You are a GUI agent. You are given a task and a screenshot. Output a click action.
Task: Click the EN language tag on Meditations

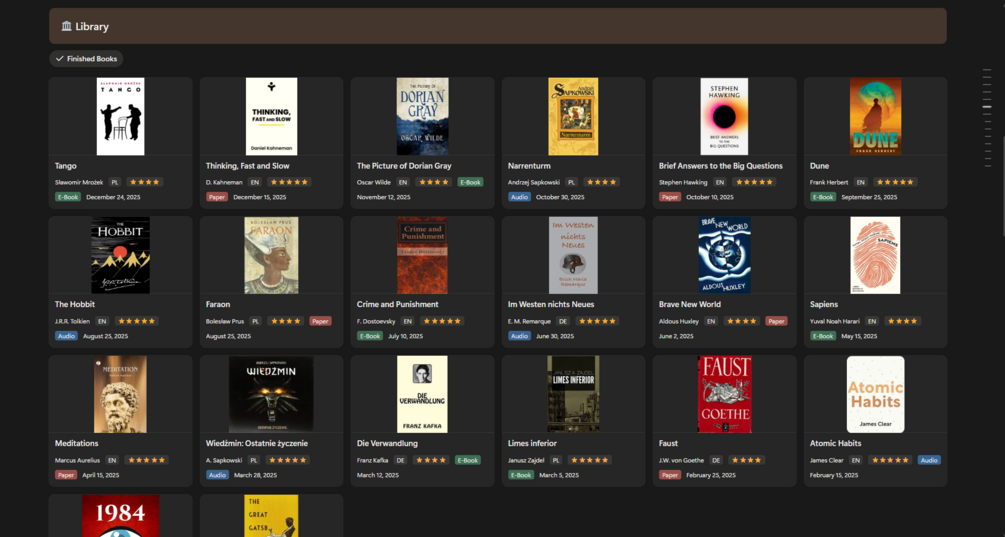pos(112,460)
